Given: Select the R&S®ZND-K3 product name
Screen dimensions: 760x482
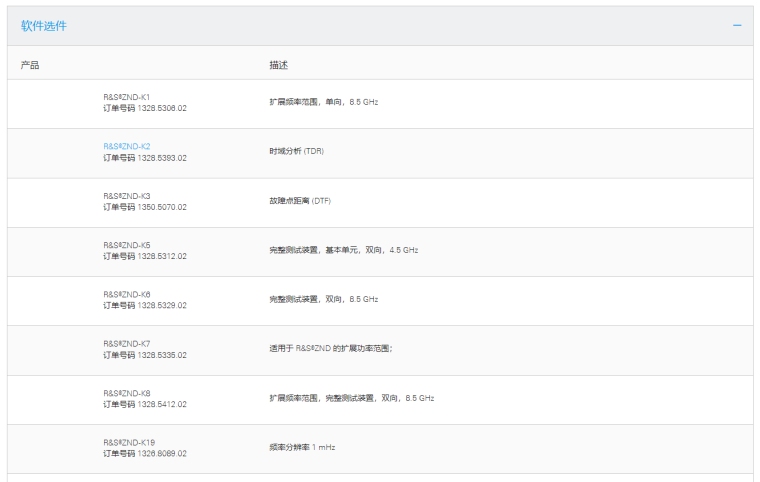Looking at the screenshot, I should [x=127, y=195].
